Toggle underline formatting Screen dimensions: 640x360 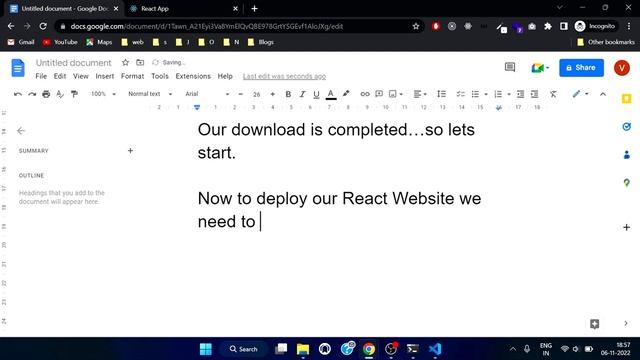pos(316,94)
